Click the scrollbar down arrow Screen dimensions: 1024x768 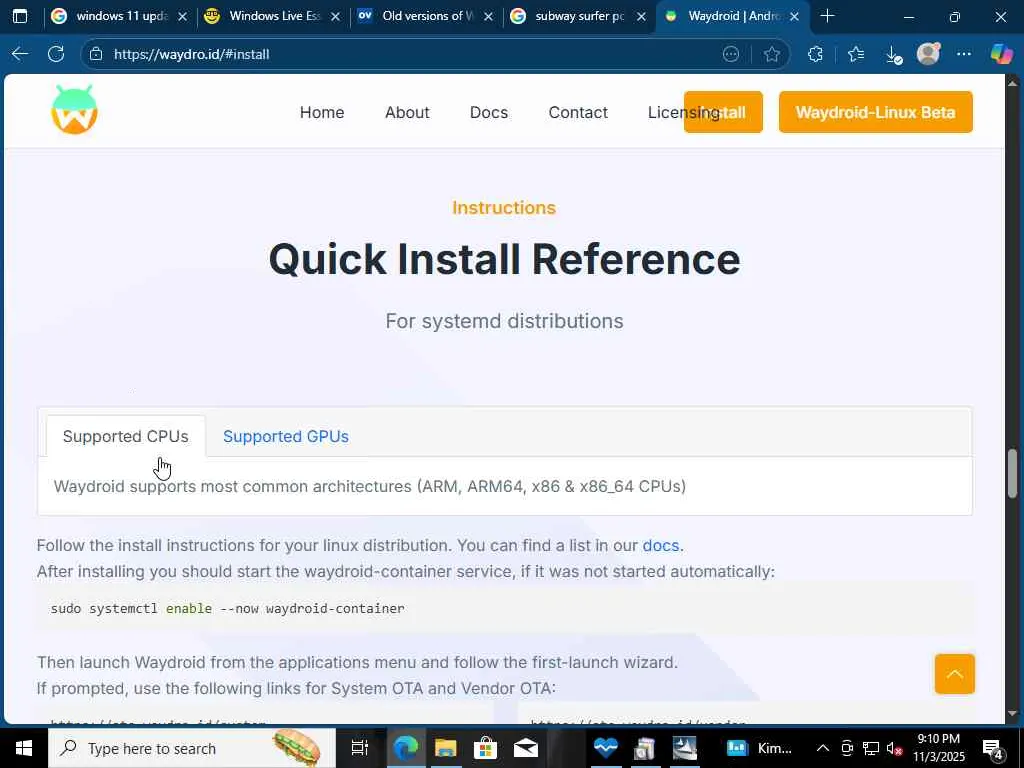1013,714
